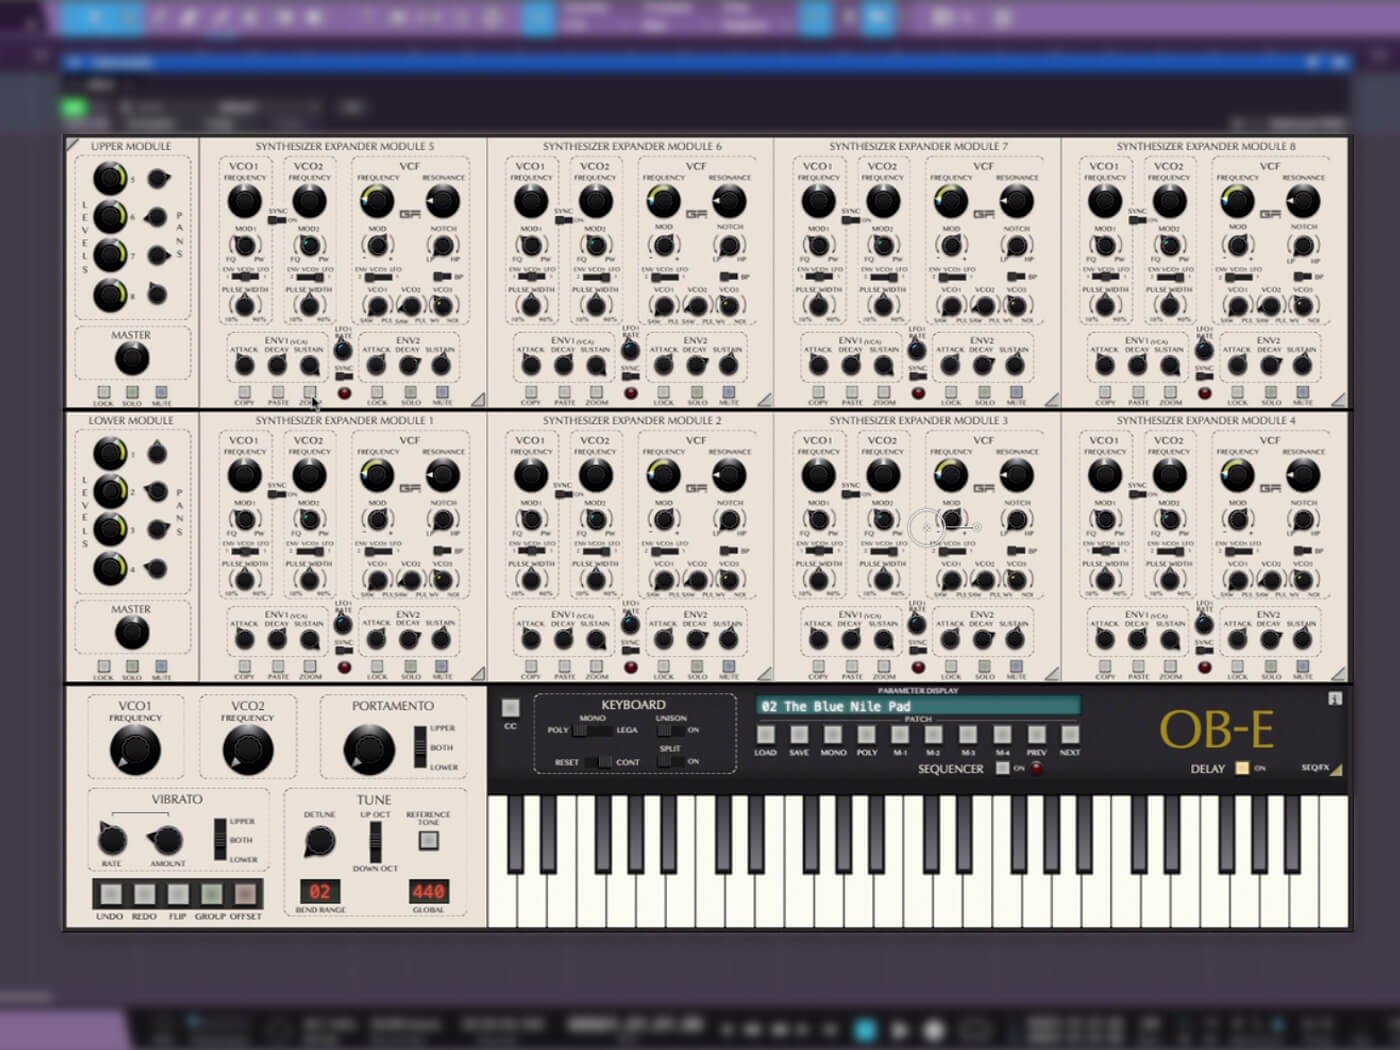This screenshot has width=1400, height=1050.
Task: Click LOCK on Expander Module 2
Action: point(664,666)
